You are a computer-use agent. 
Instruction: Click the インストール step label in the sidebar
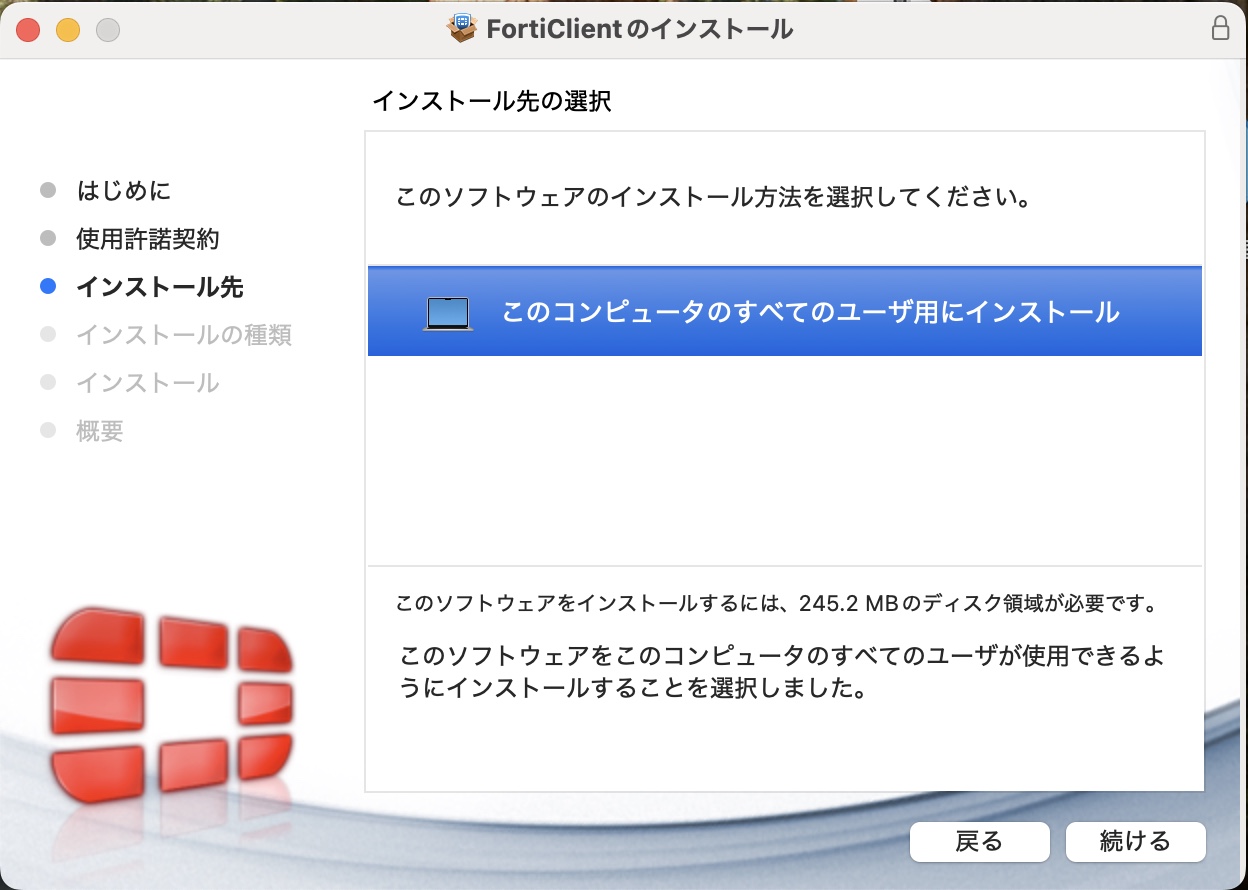(147, 383)
